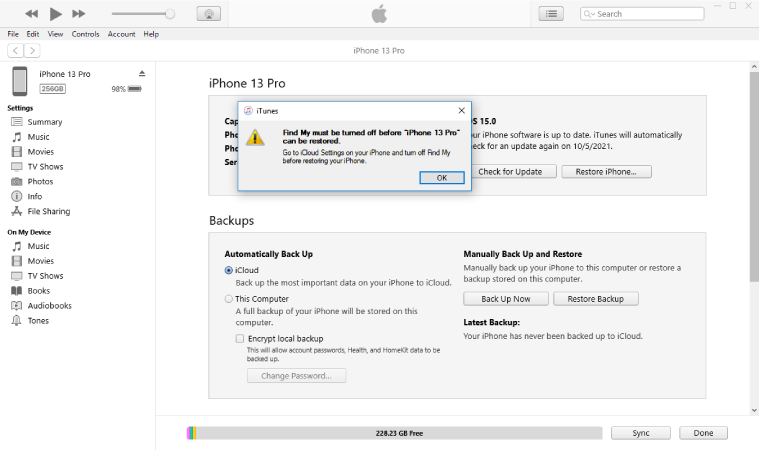Adjust the volume slider knob
The height and width of the screenshot is (450, 759).
coord(170,14)
